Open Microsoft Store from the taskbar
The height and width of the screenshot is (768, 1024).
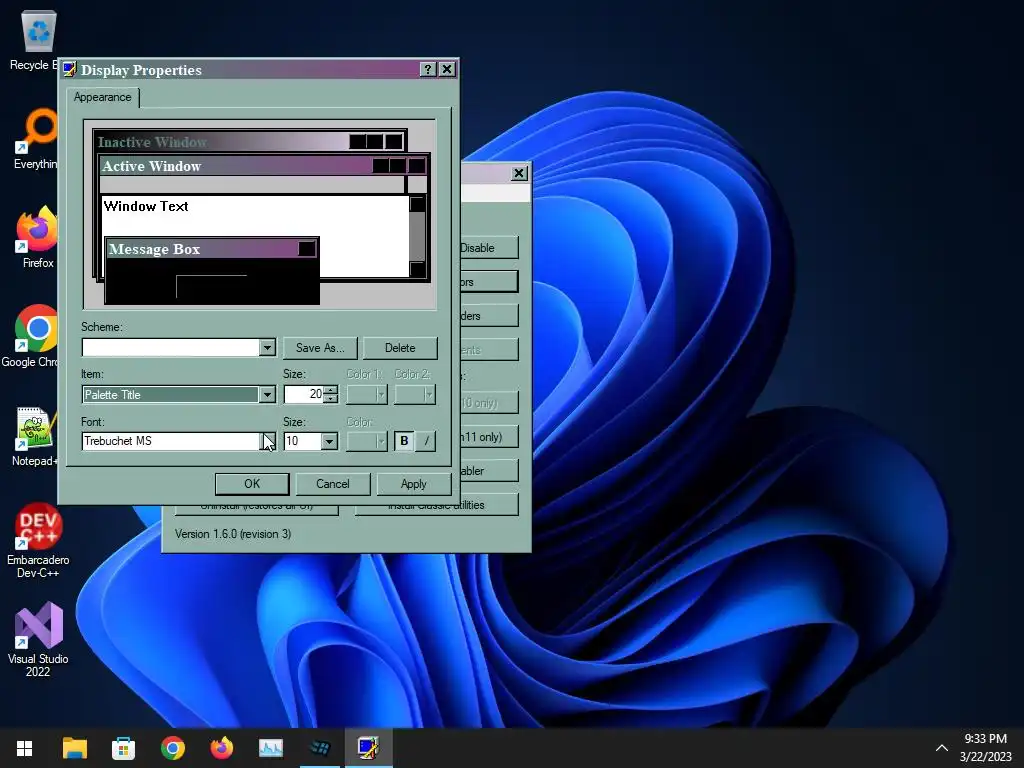point(123,748)
